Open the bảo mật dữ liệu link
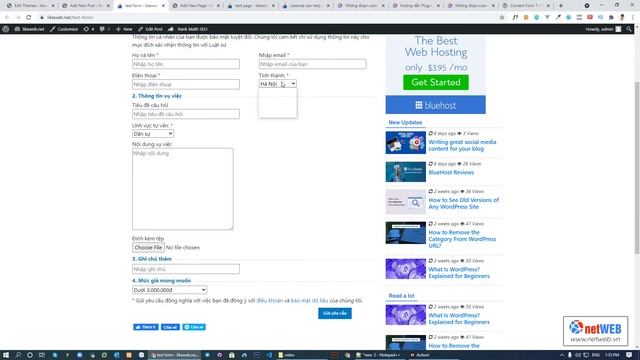This screenshot has height=360, width=640. (309, 300)
